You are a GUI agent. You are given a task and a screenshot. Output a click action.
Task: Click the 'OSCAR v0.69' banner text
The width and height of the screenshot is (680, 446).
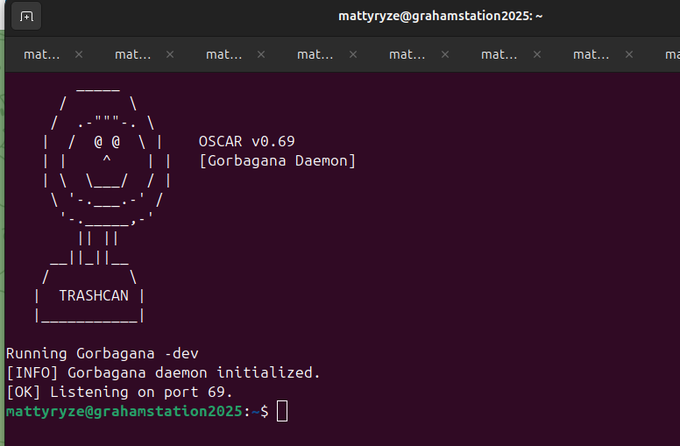pyautogui.click(x=247, y=141)
